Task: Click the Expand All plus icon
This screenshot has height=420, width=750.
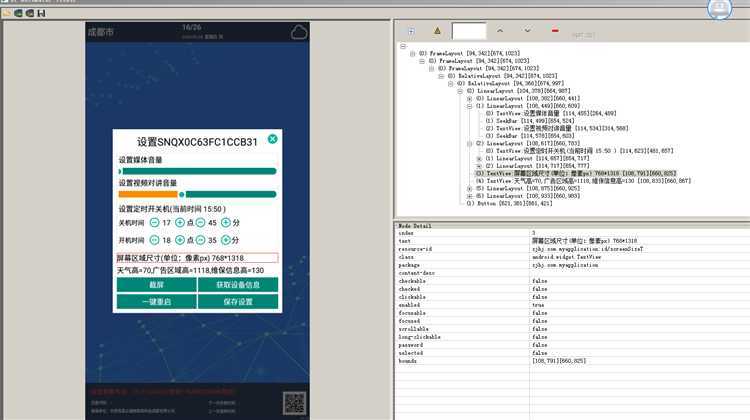Action: (411, 31)
